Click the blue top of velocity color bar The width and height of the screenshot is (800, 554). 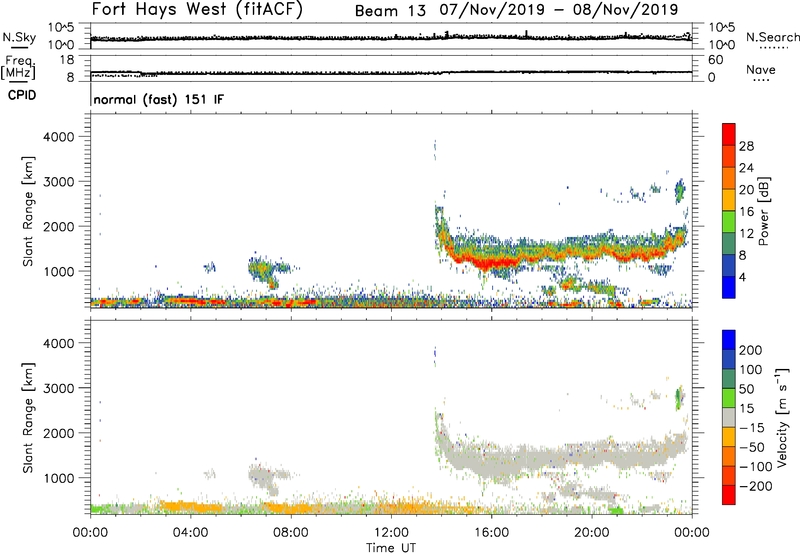click(x=729, y=340)
